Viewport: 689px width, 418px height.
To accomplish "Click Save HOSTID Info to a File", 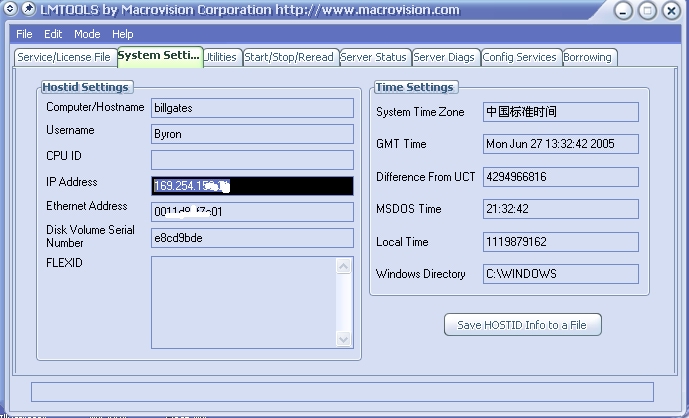I will click(x=522, y=325).
